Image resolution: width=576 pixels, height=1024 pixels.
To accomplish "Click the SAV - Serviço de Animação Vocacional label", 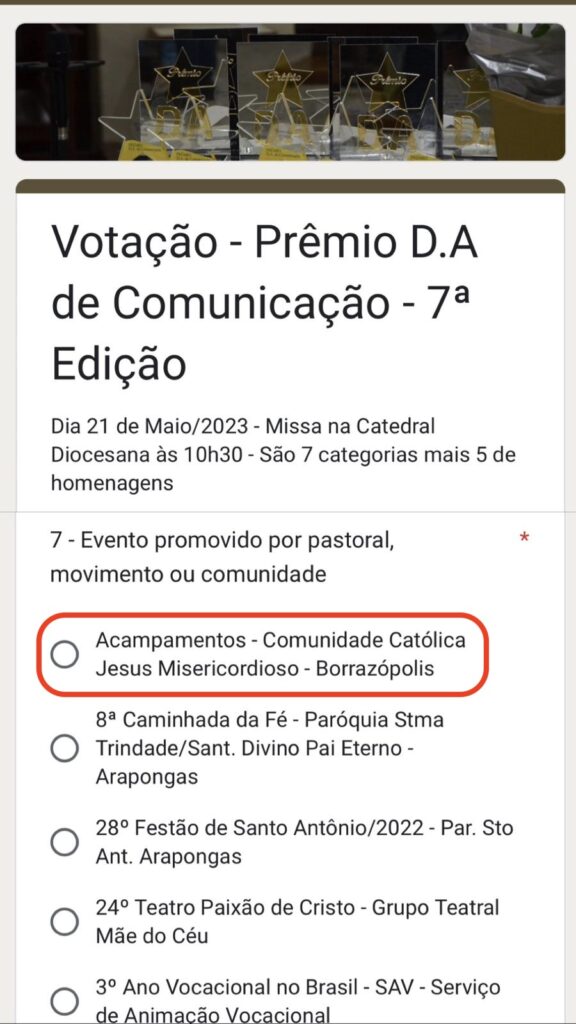I will click(x=298, y=999).
